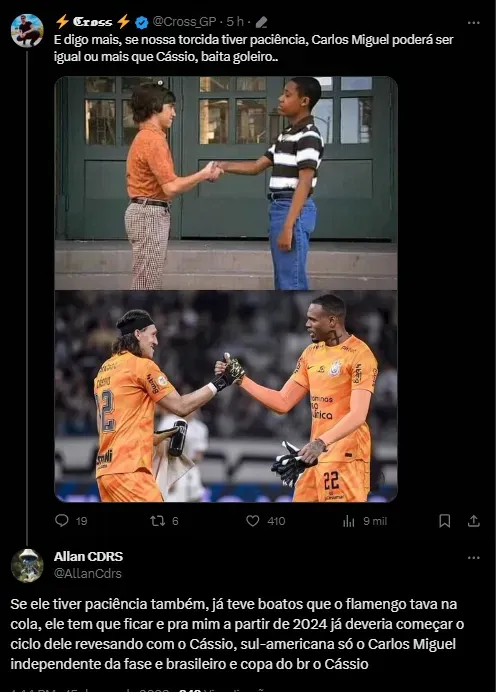
Task: Retweet the Cross post showing 6 reposts
Action: (x=158, y=521)
